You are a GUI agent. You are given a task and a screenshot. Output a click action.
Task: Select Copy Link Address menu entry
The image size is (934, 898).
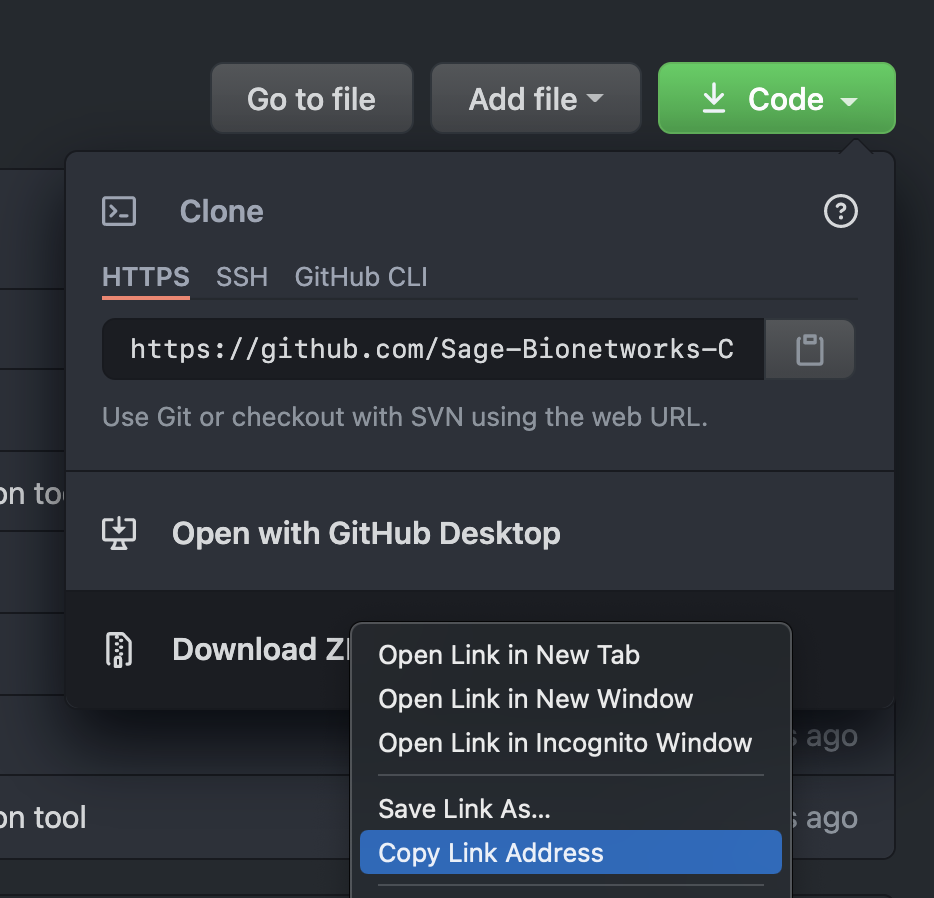tap(571, 852)
